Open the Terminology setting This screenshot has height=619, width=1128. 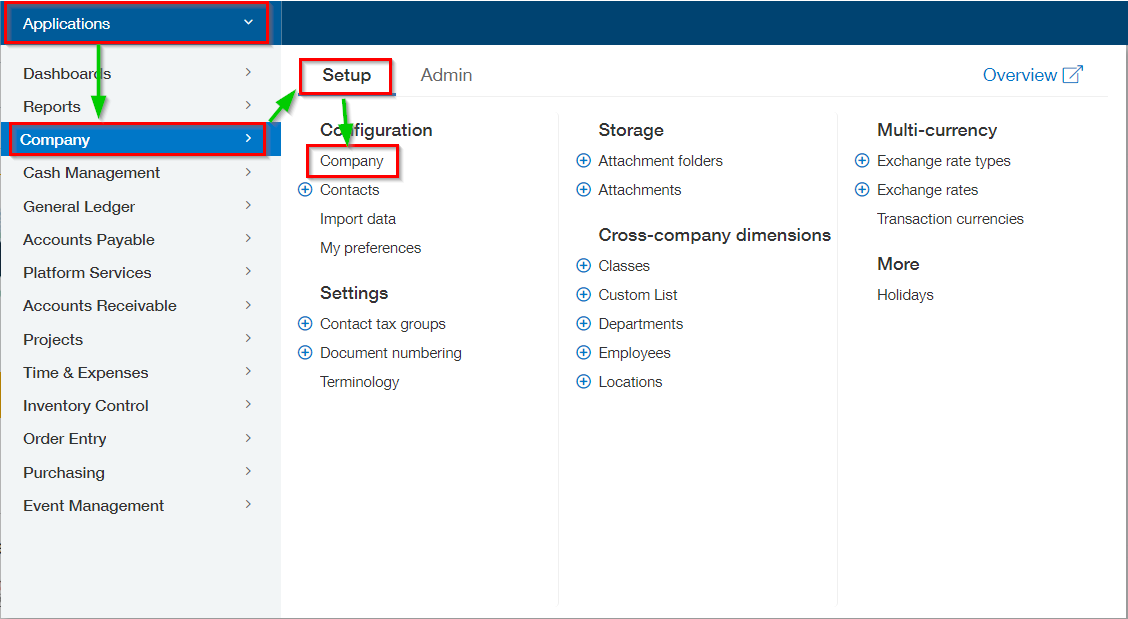point(360,382)
